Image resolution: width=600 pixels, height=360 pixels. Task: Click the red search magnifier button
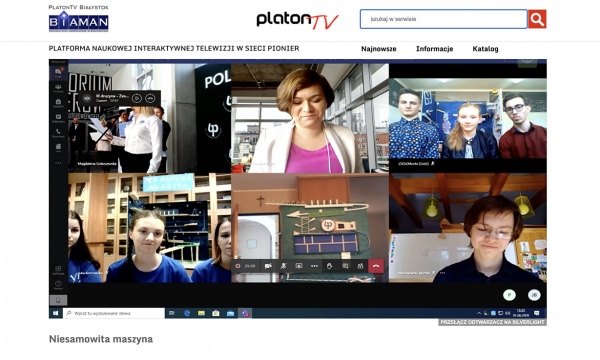pos(537,19)
